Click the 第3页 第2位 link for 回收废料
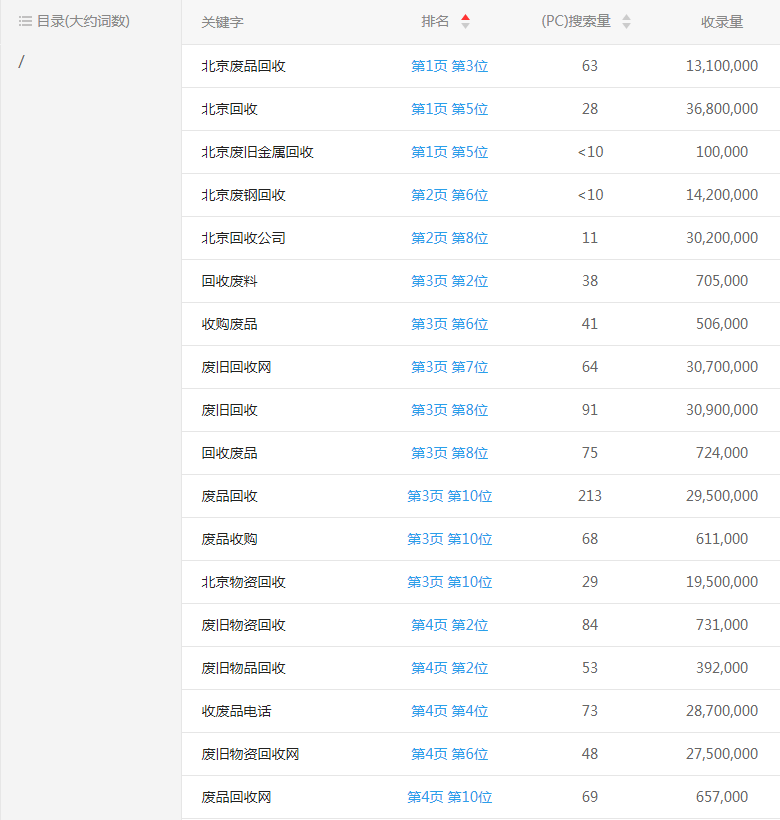This screenshot has height=820, width=780. coord(449,281)
